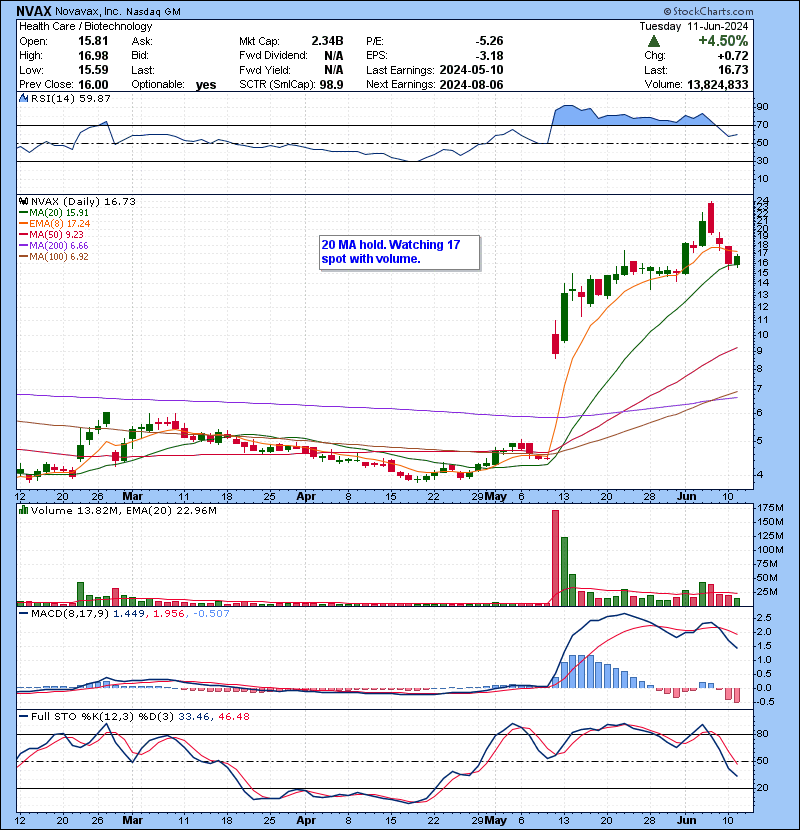Click the Next Earnings date 2024-08-06
The width and height of the screenshot is (800, 830).
pos(471,85)
